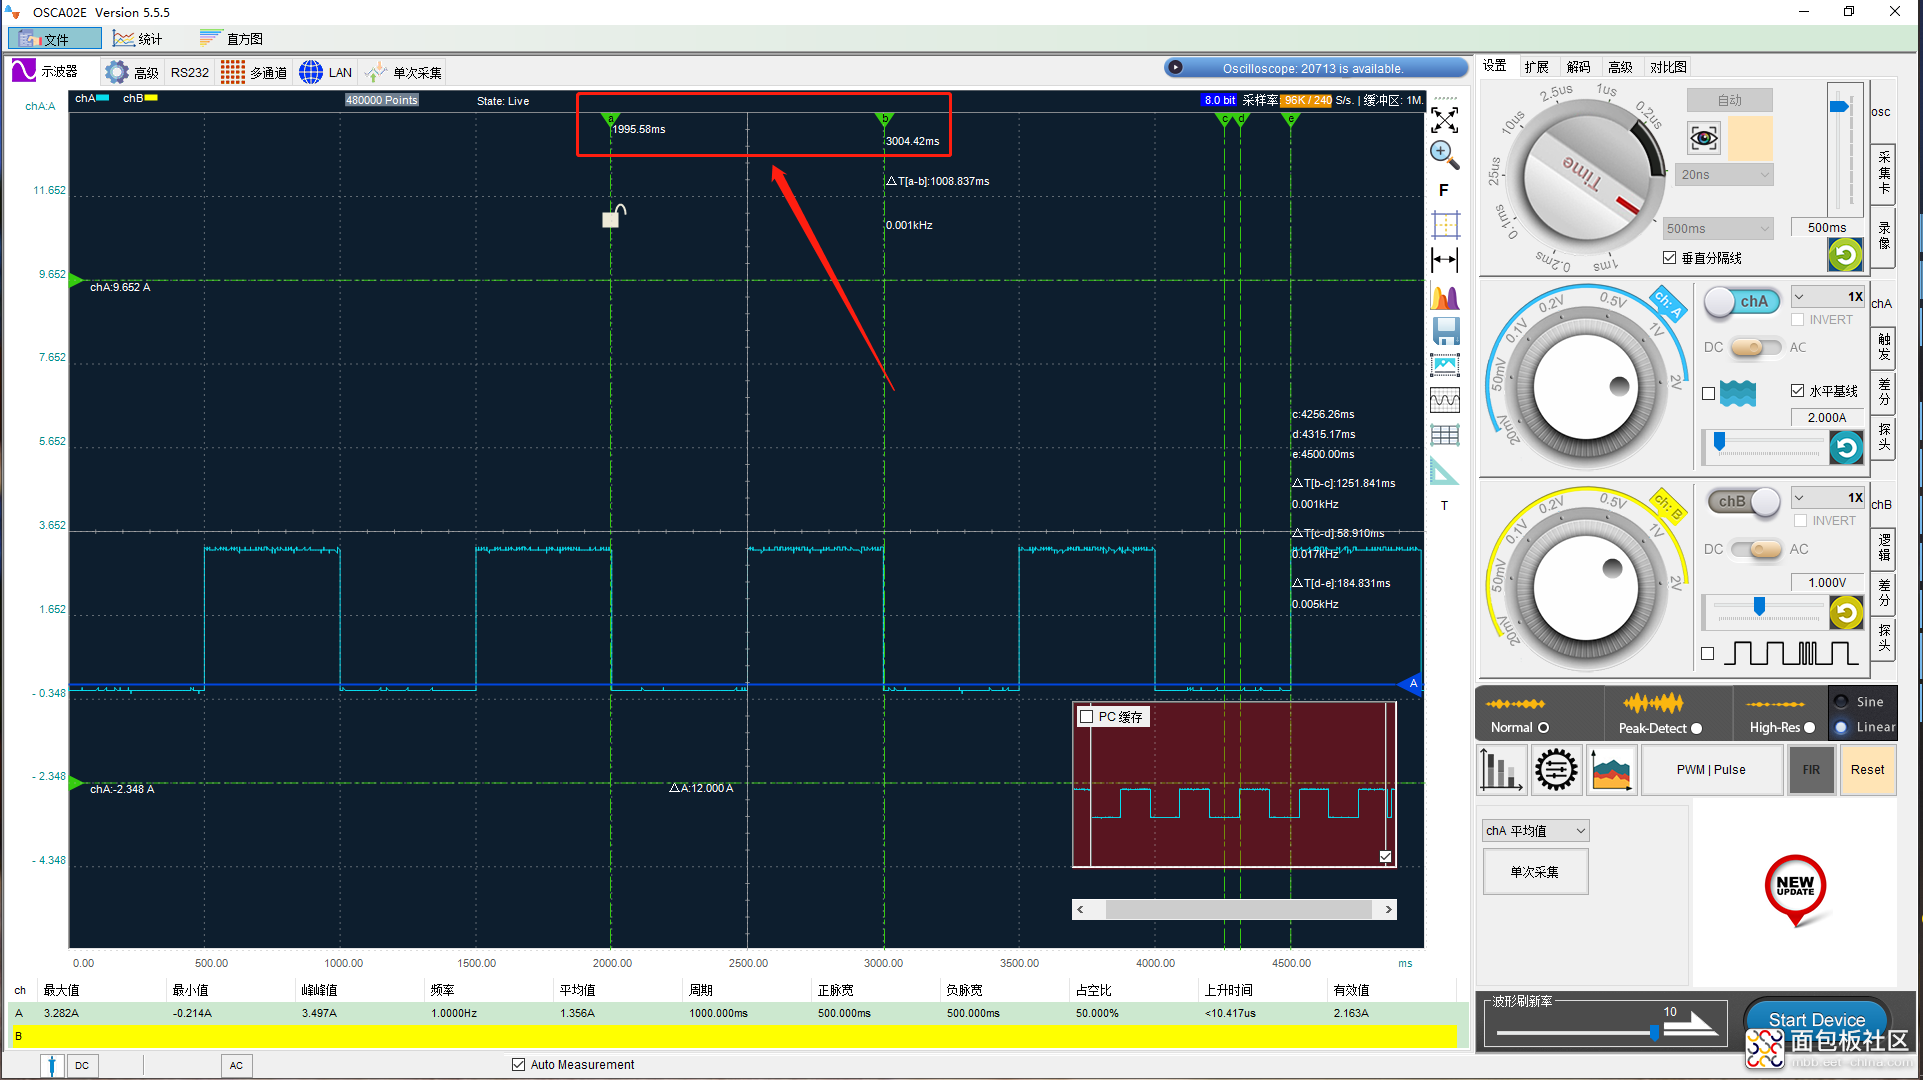
Task: Select the zoom magnifier tool
Action: coord(1444,154)
